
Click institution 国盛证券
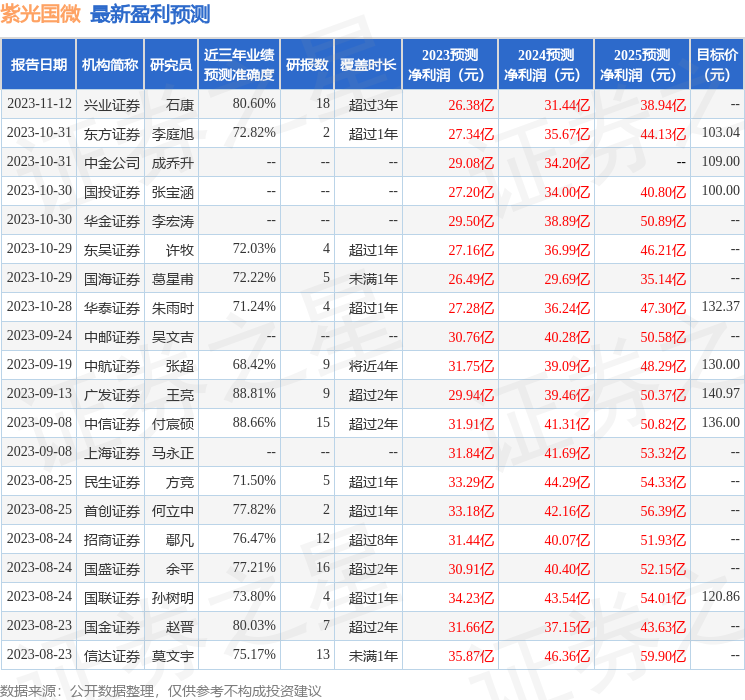click(x=112, y=569)
